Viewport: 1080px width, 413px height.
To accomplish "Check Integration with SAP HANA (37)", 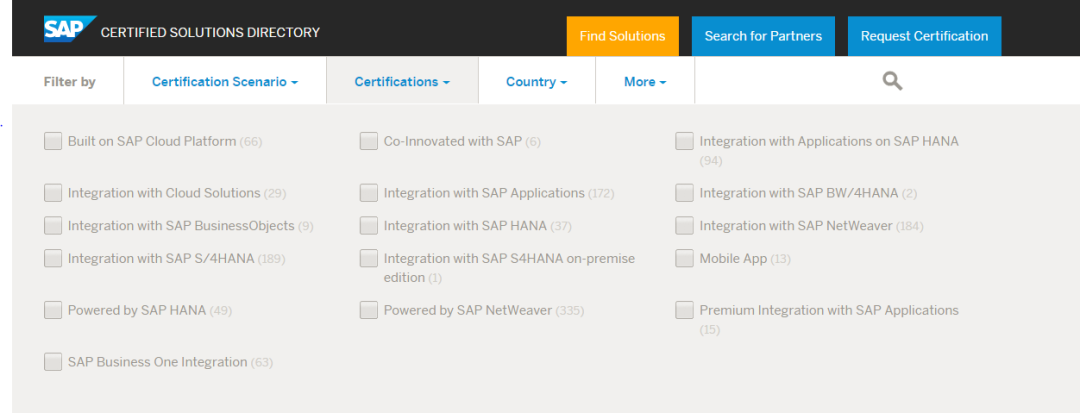I will coord(368,226).
